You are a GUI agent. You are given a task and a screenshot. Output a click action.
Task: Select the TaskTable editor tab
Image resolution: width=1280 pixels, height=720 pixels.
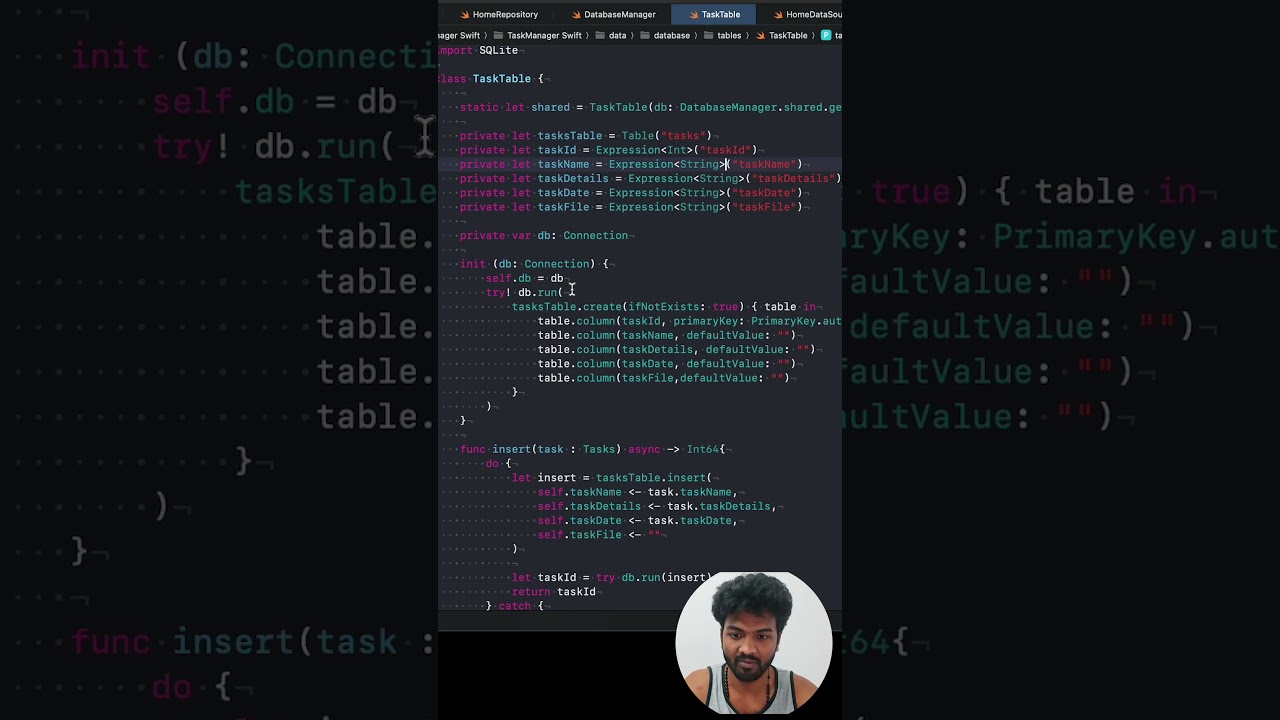click(713, 14)
